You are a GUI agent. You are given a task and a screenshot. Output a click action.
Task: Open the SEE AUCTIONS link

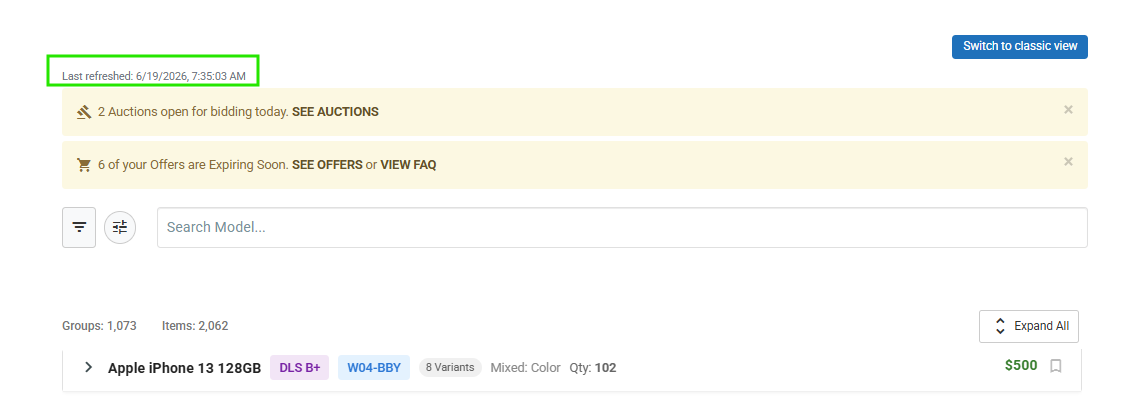tap(335, 112)
